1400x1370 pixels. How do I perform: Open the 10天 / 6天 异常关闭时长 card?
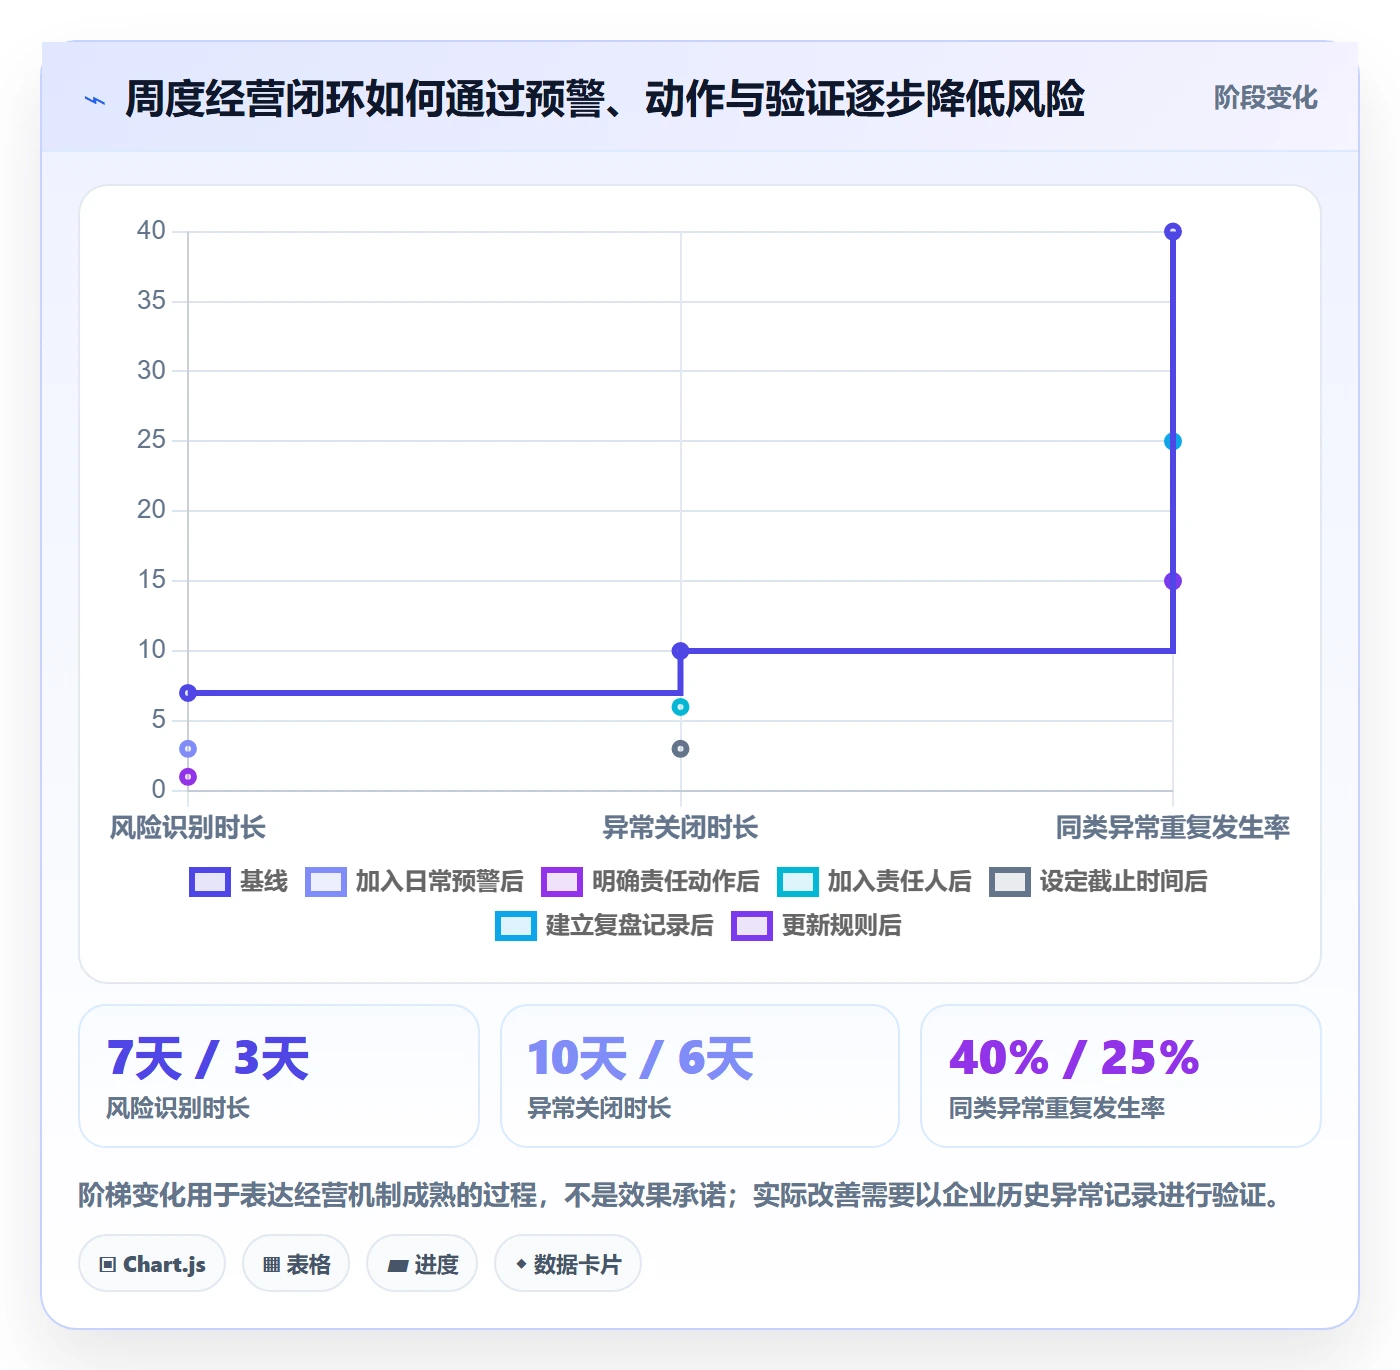(x=700, y=1076)
